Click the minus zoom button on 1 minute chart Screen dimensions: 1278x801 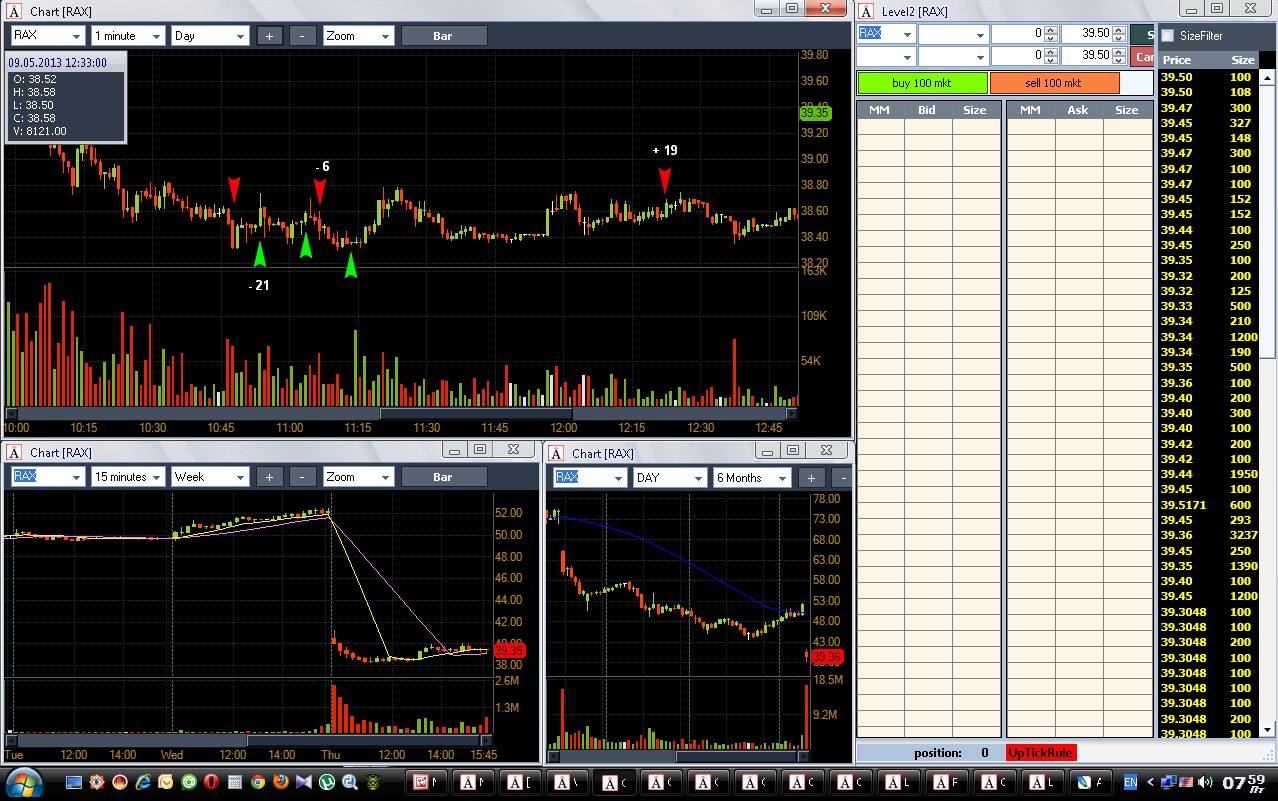coord(302,36)
